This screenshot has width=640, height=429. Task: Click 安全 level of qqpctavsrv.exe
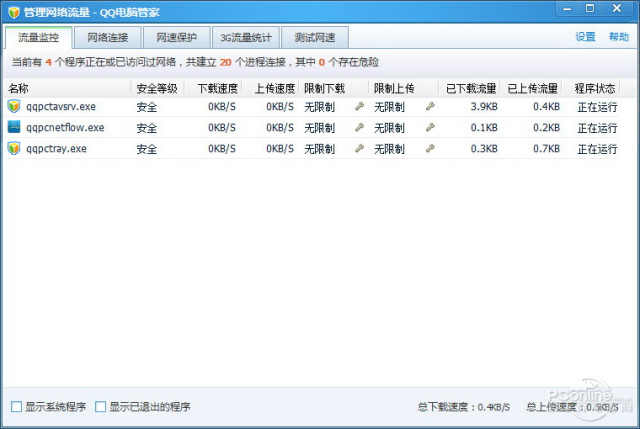pos(147,107)
